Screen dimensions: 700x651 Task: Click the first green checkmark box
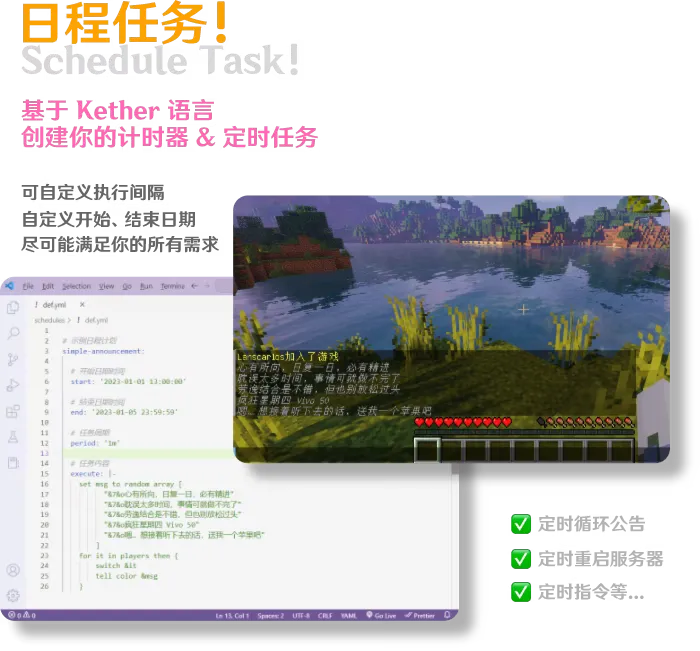tap(520, 524)
